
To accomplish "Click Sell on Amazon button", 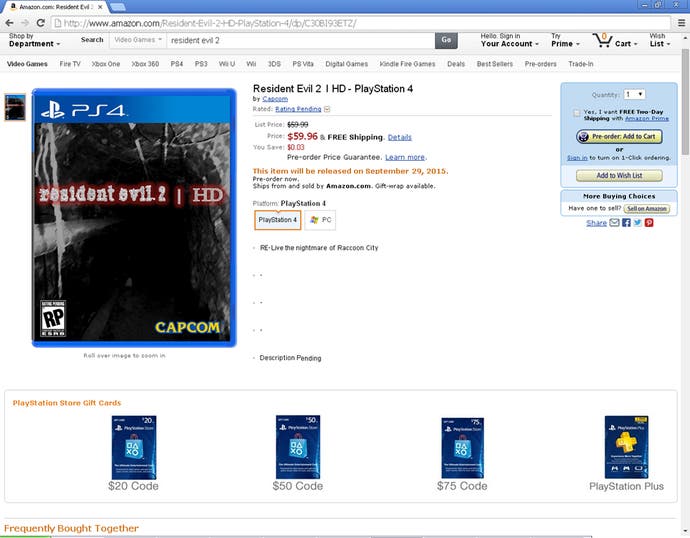I will point(646,209).
